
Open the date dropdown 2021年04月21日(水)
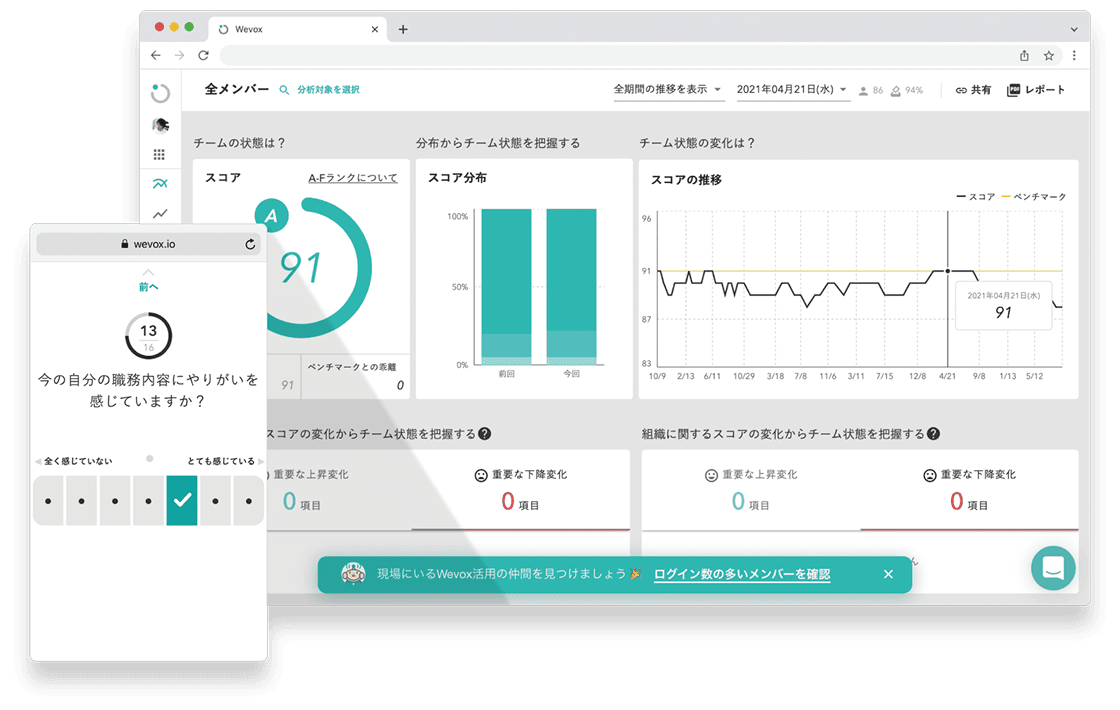tap(792, 90)
